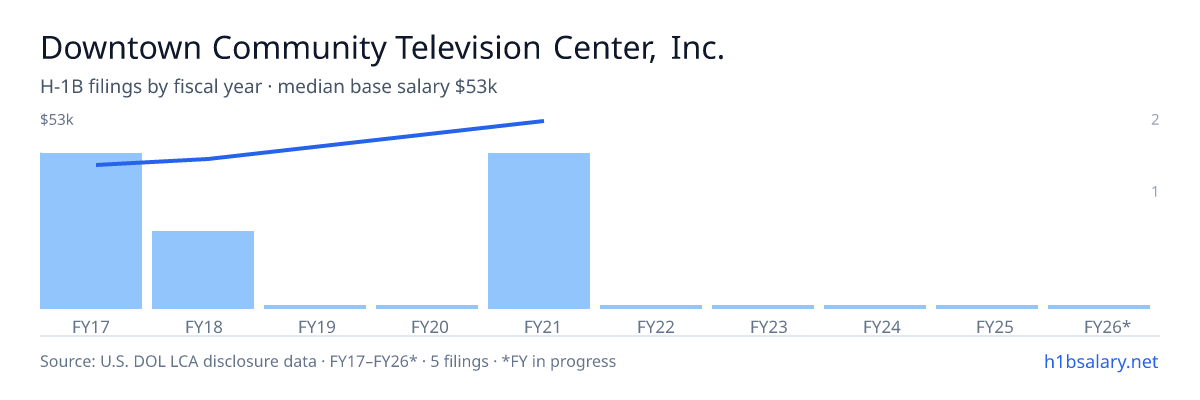Viewport: 1200px width, 400px height.
Task: Click the FY21 axis label
Action: pyautogui.click(x=539, y=327)
